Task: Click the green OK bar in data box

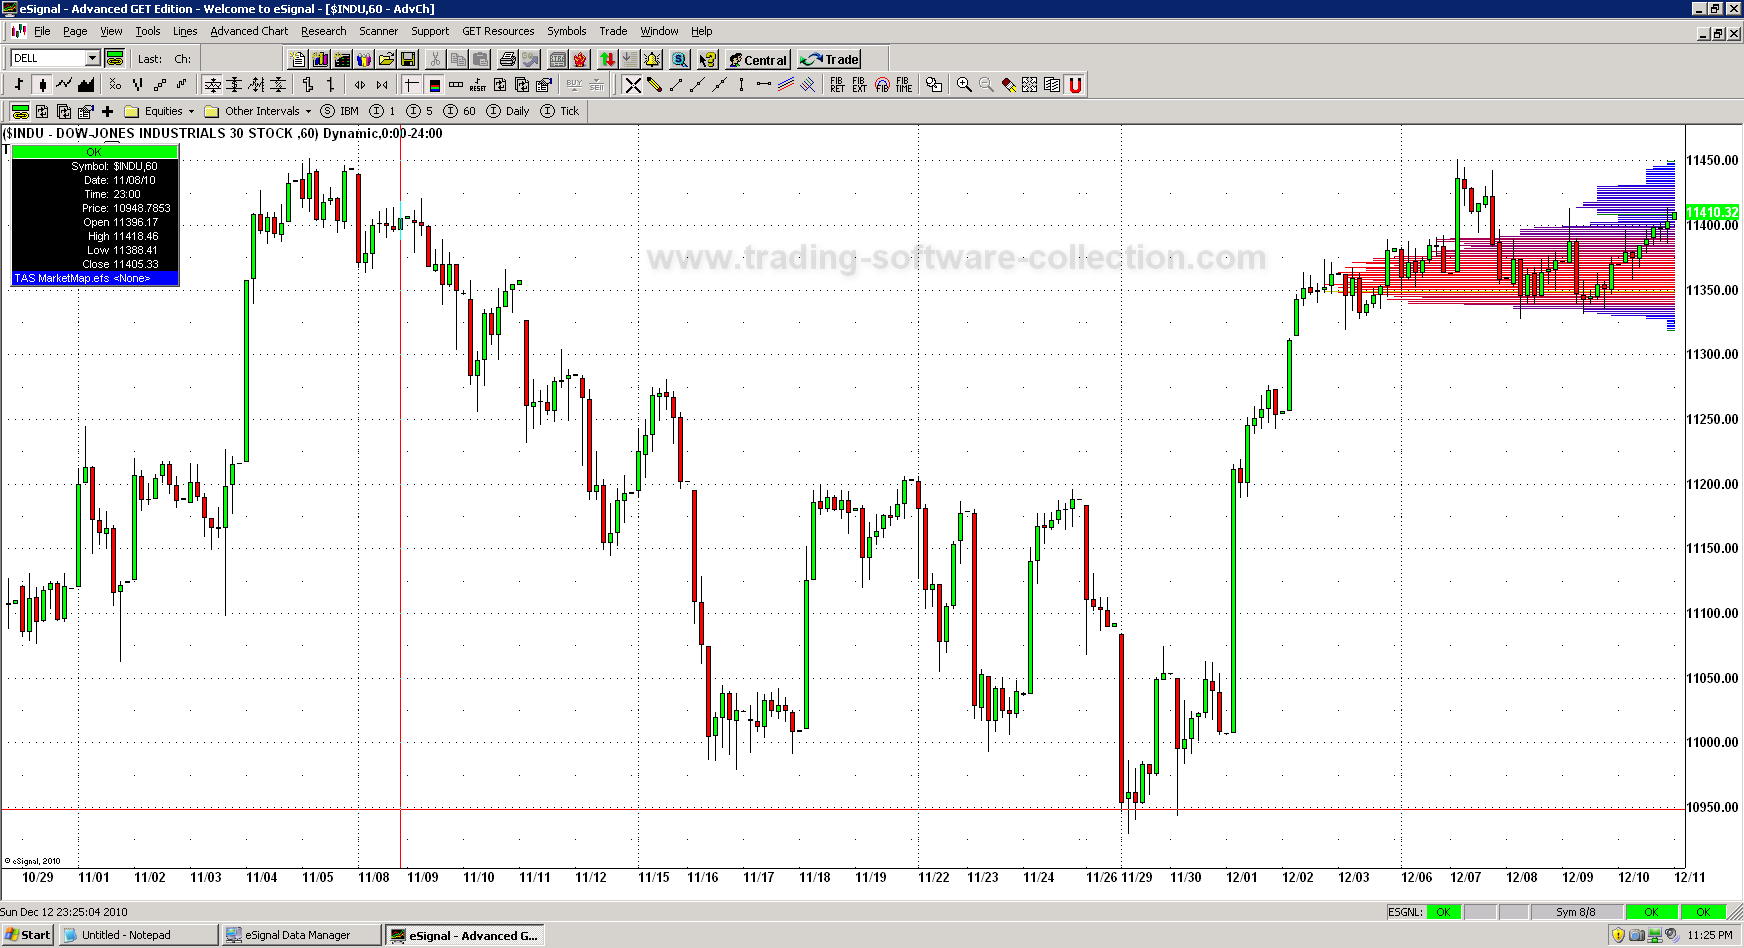Action: (x=94, y=152)
